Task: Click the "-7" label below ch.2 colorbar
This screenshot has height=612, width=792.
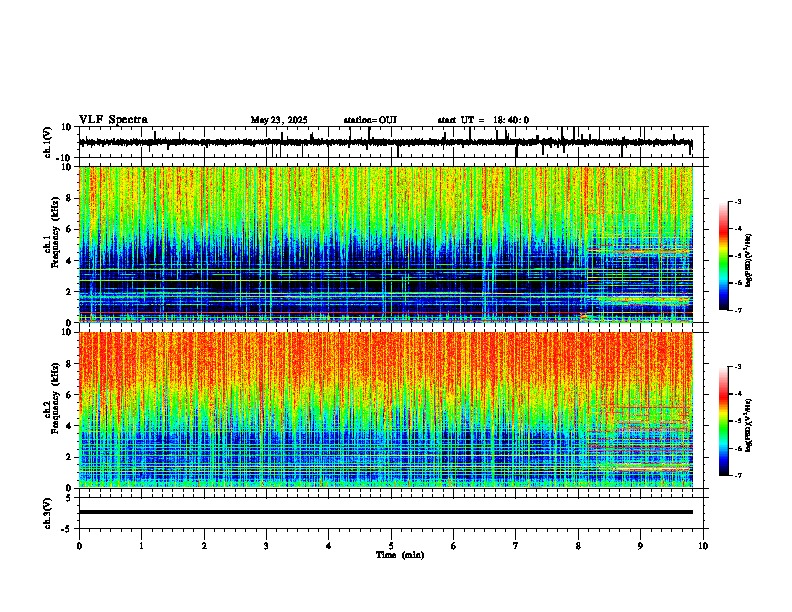Action: point(737,475)
